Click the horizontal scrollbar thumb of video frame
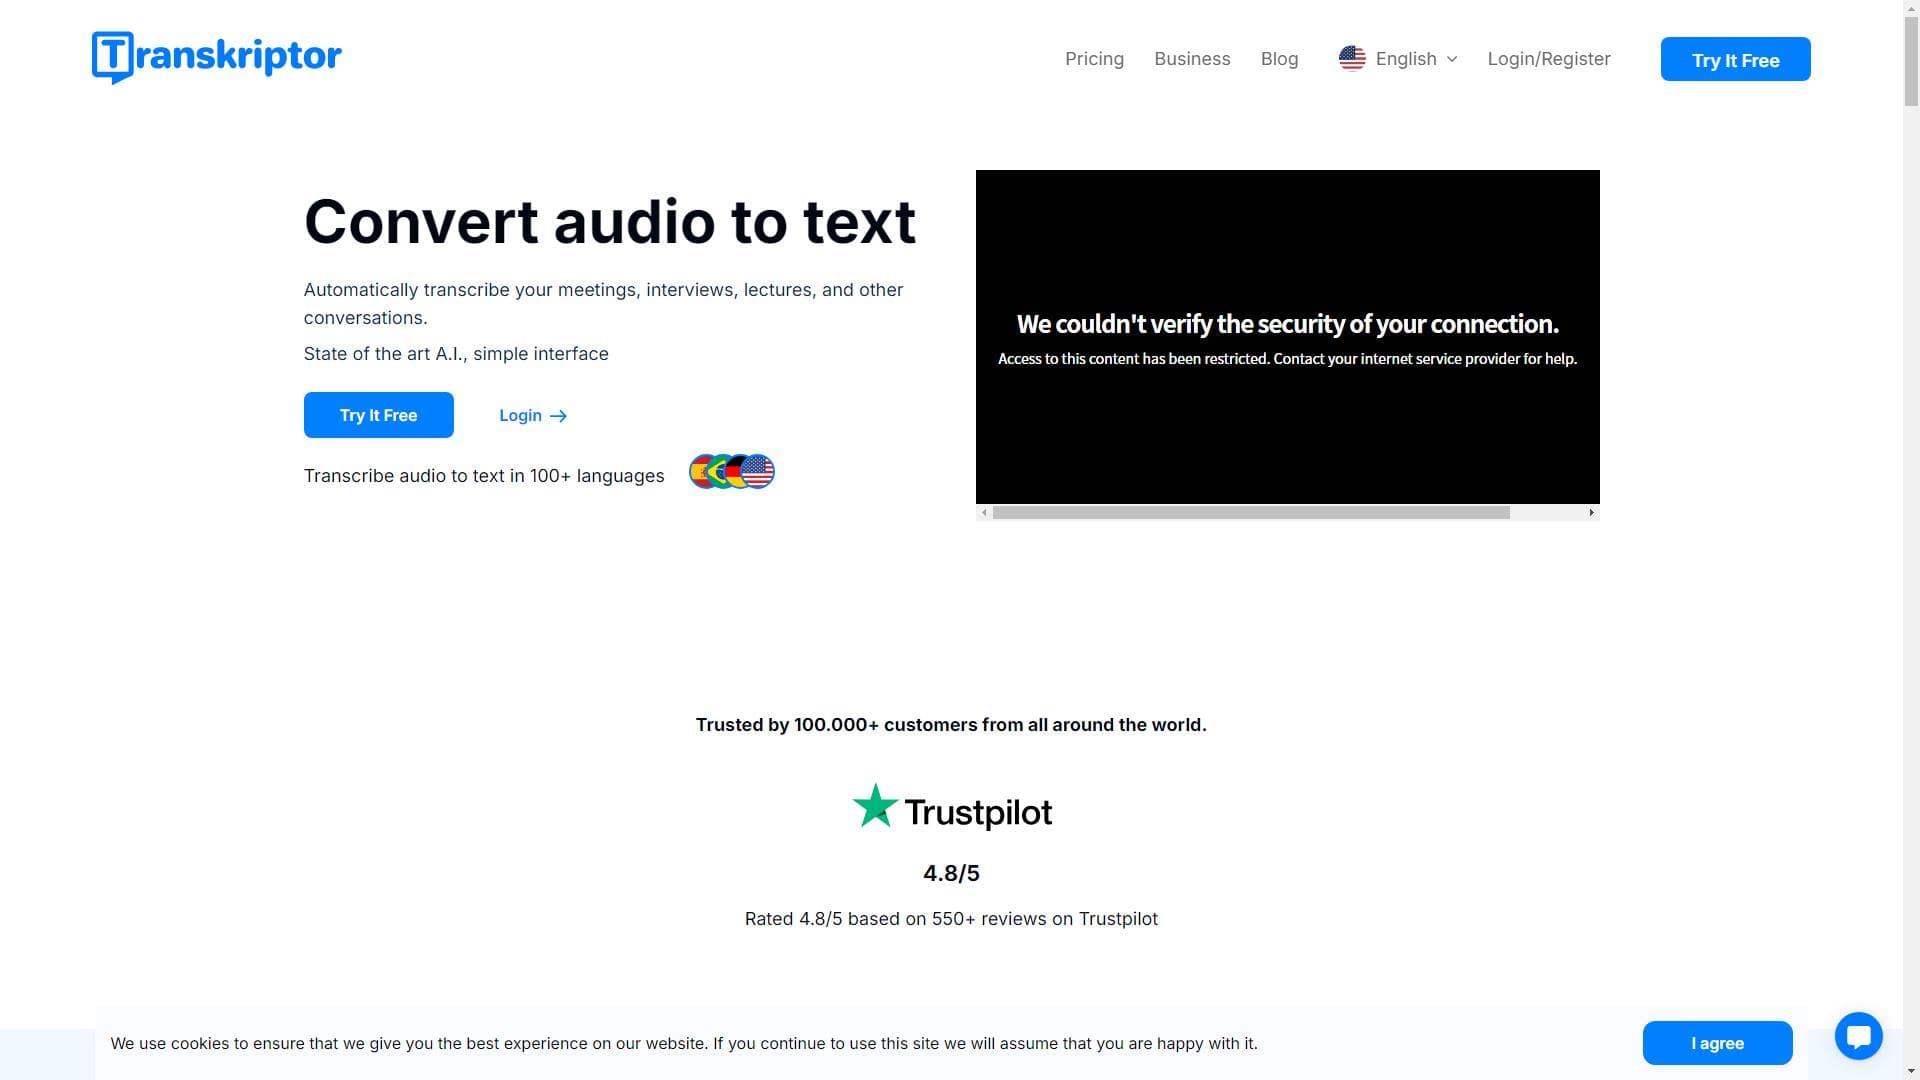1920x1080 pixels. [1251, 513]
